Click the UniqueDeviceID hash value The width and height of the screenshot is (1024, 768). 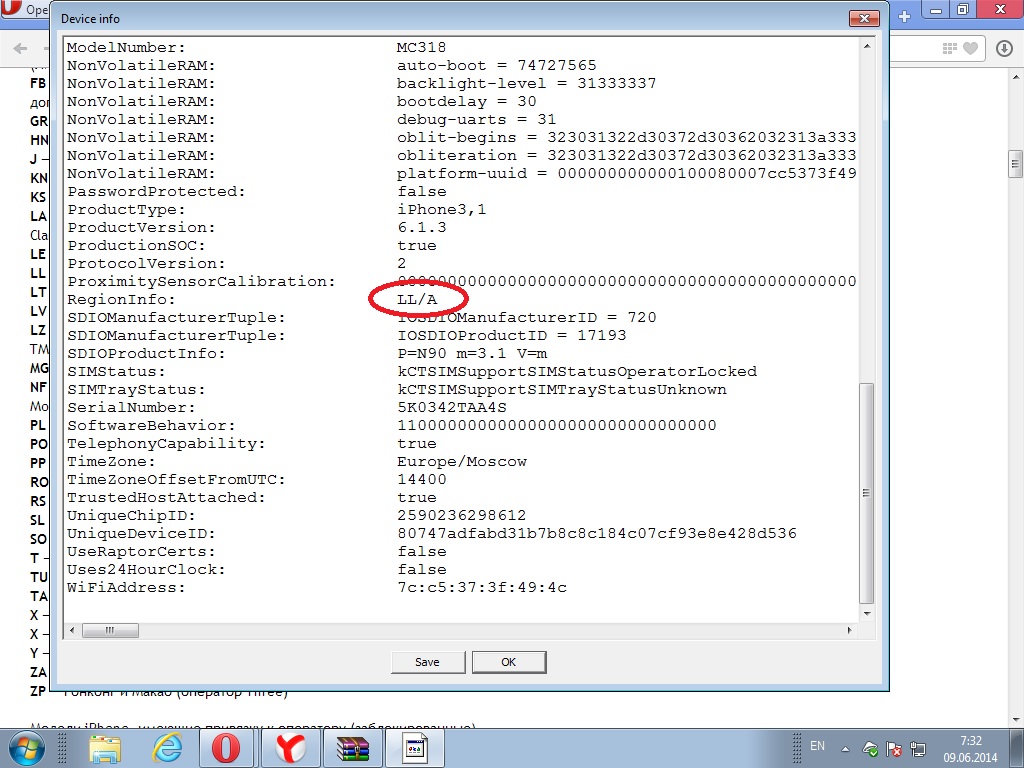tap(597, 534)
